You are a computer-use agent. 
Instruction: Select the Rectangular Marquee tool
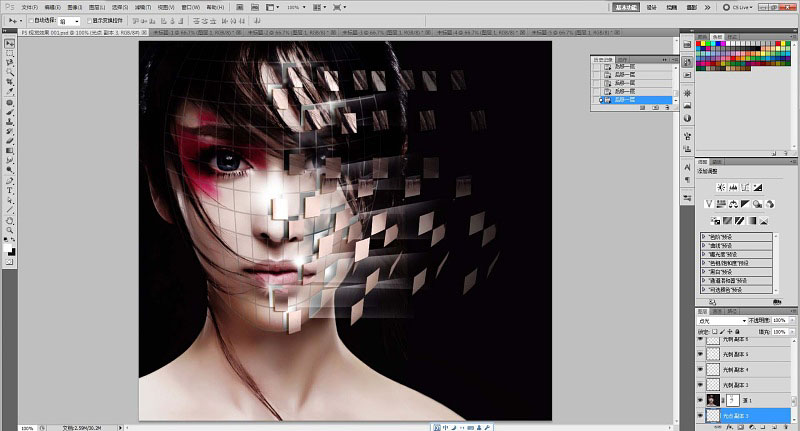click(10, 54)
